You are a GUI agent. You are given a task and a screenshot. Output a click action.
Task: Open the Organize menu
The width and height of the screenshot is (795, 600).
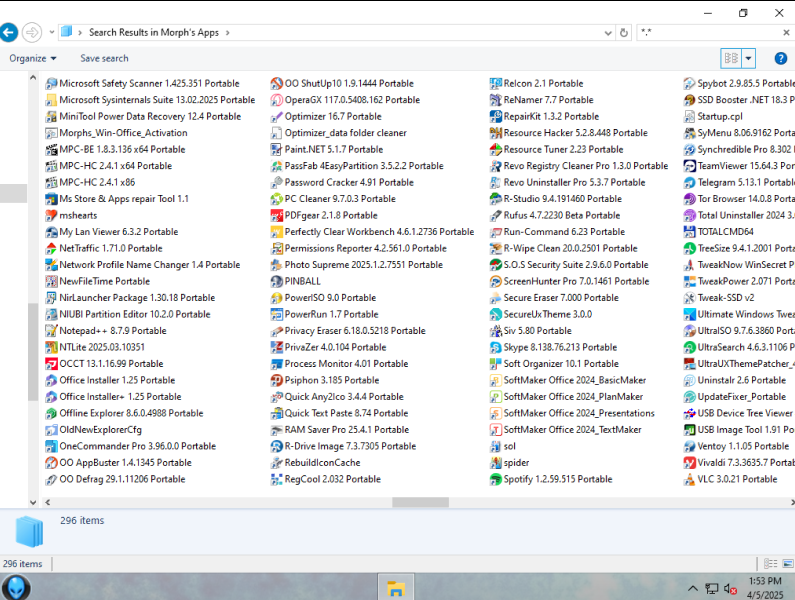32,58
